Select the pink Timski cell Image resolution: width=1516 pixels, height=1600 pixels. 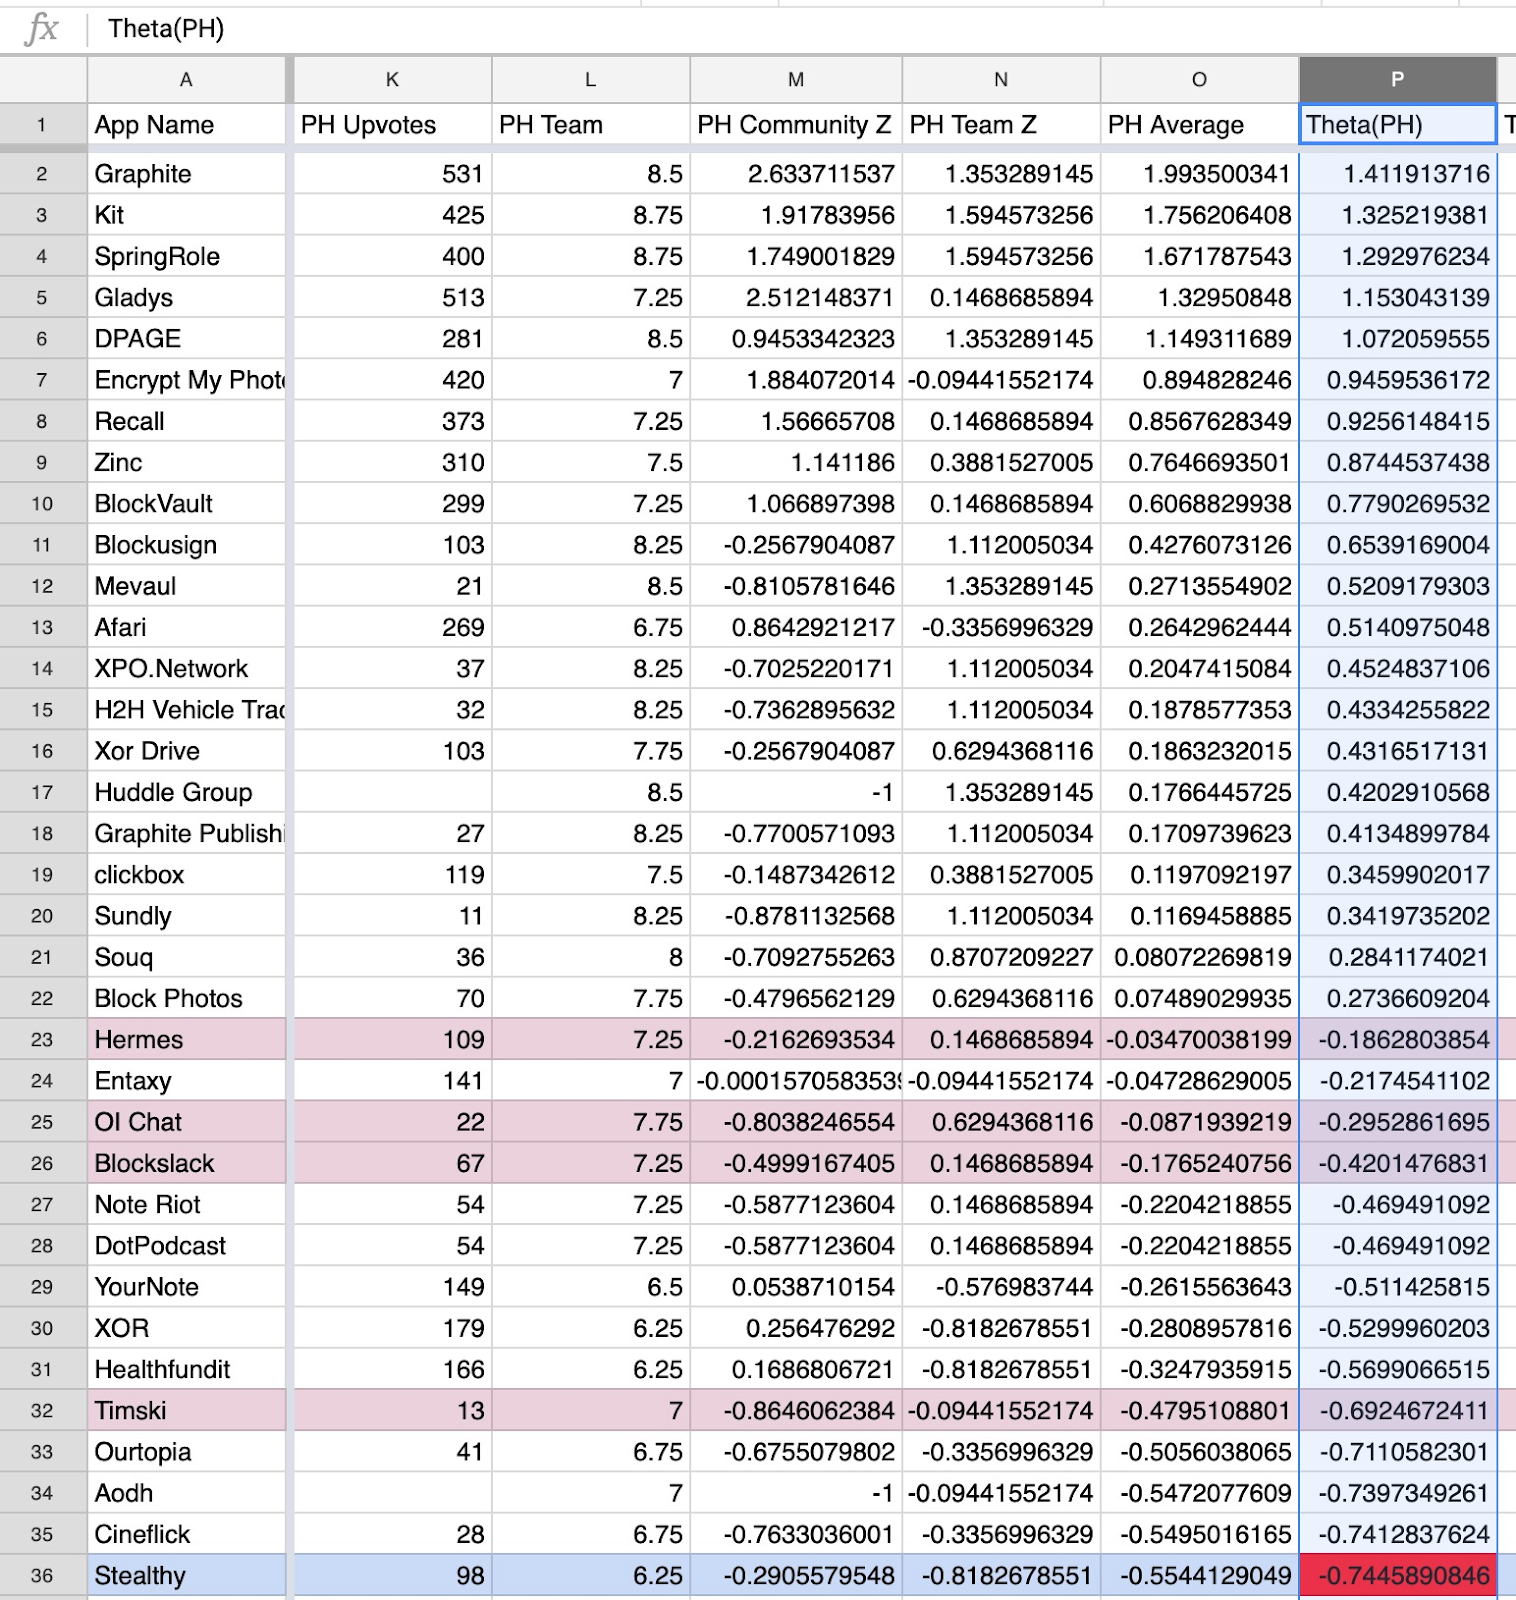[x=187, y=1410]
